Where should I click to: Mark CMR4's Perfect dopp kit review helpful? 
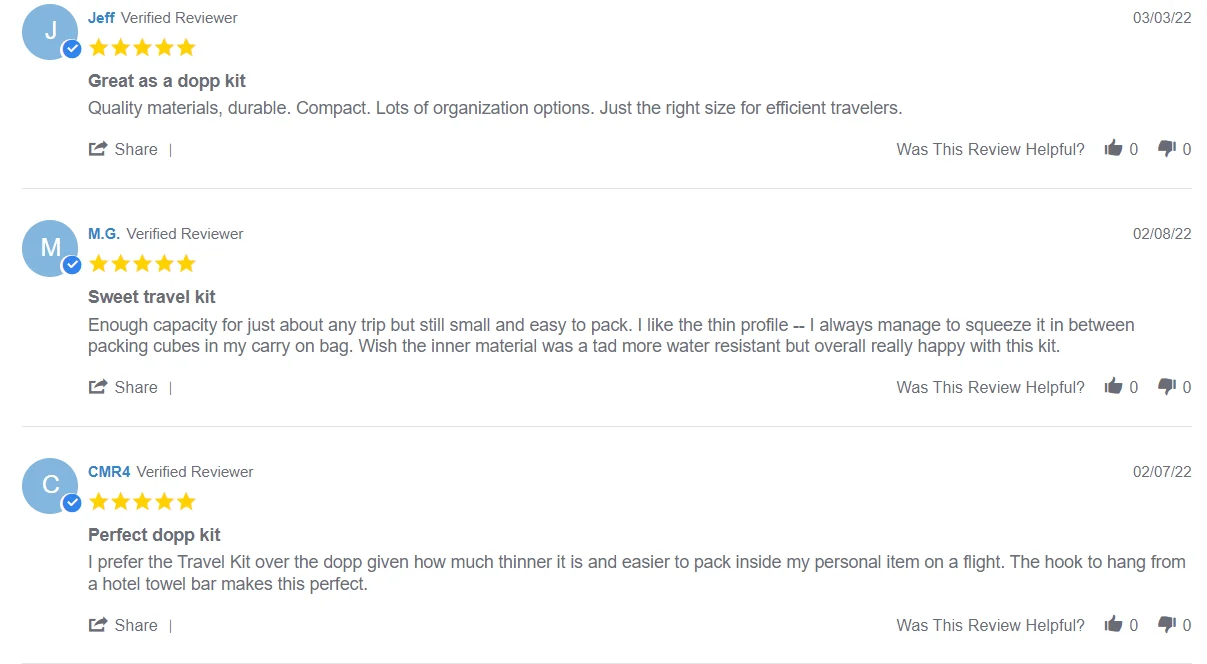pos(1113,625)
